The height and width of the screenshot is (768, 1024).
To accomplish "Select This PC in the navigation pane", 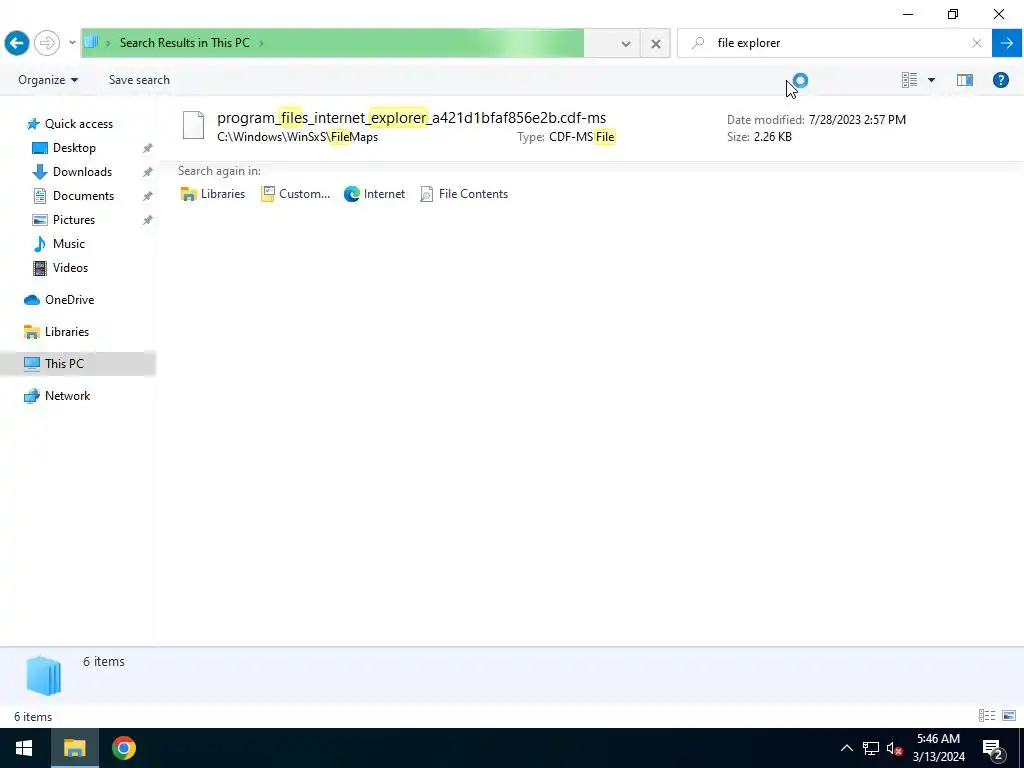I will [64, 364].
